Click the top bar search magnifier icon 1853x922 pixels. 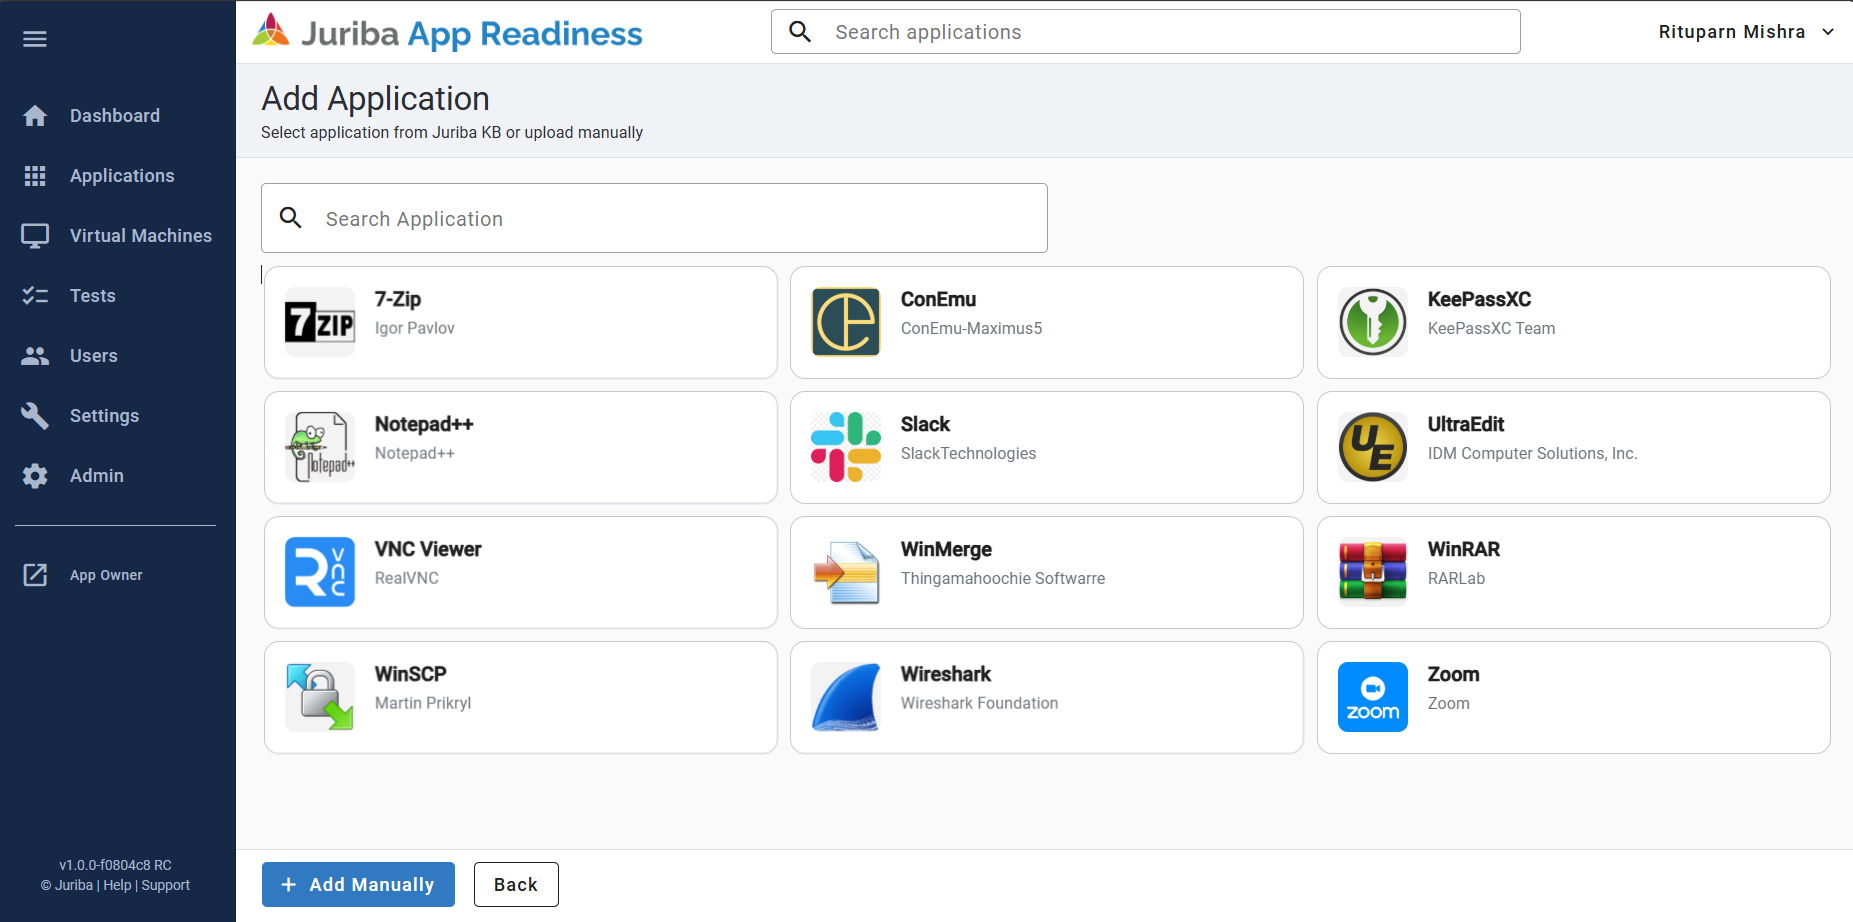[x=800, y=32]
